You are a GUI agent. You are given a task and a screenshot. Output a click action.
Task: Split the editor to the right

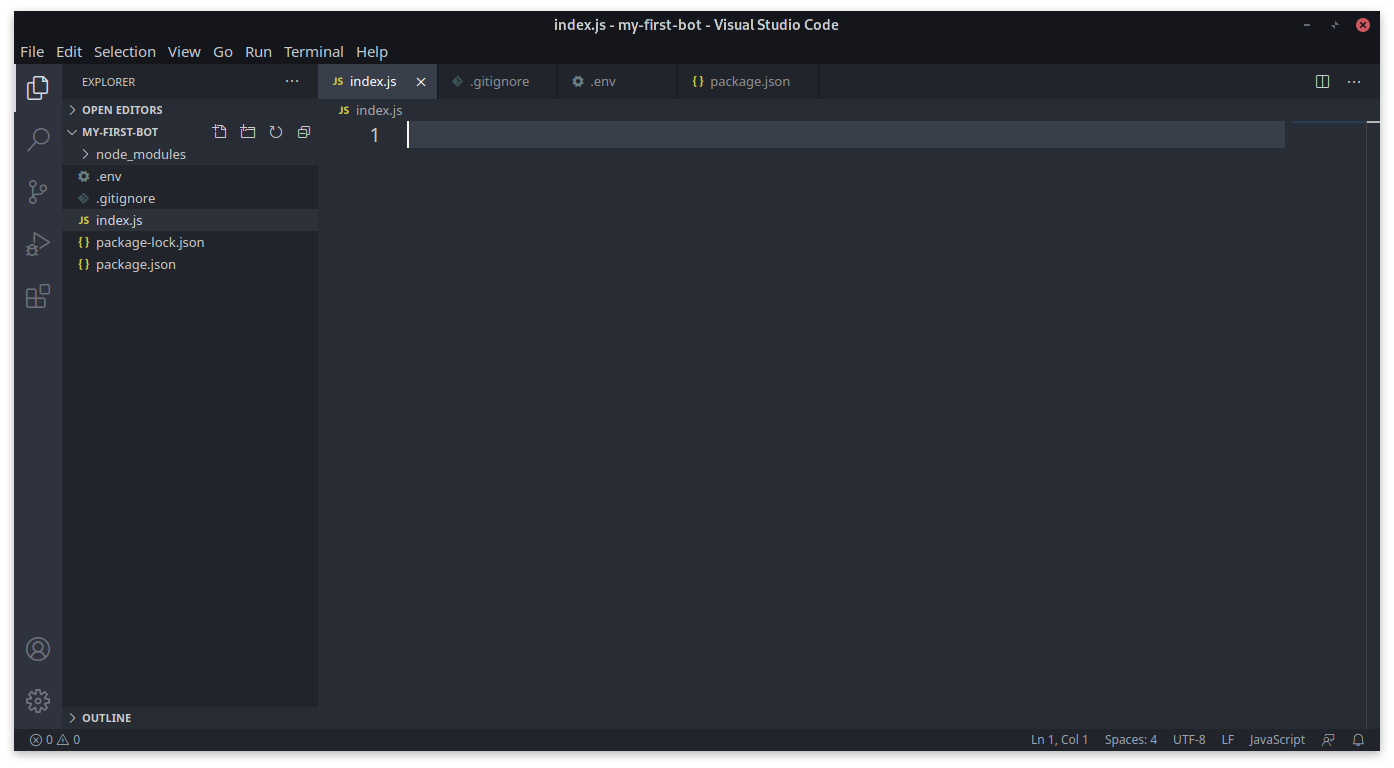(1323, 82)
